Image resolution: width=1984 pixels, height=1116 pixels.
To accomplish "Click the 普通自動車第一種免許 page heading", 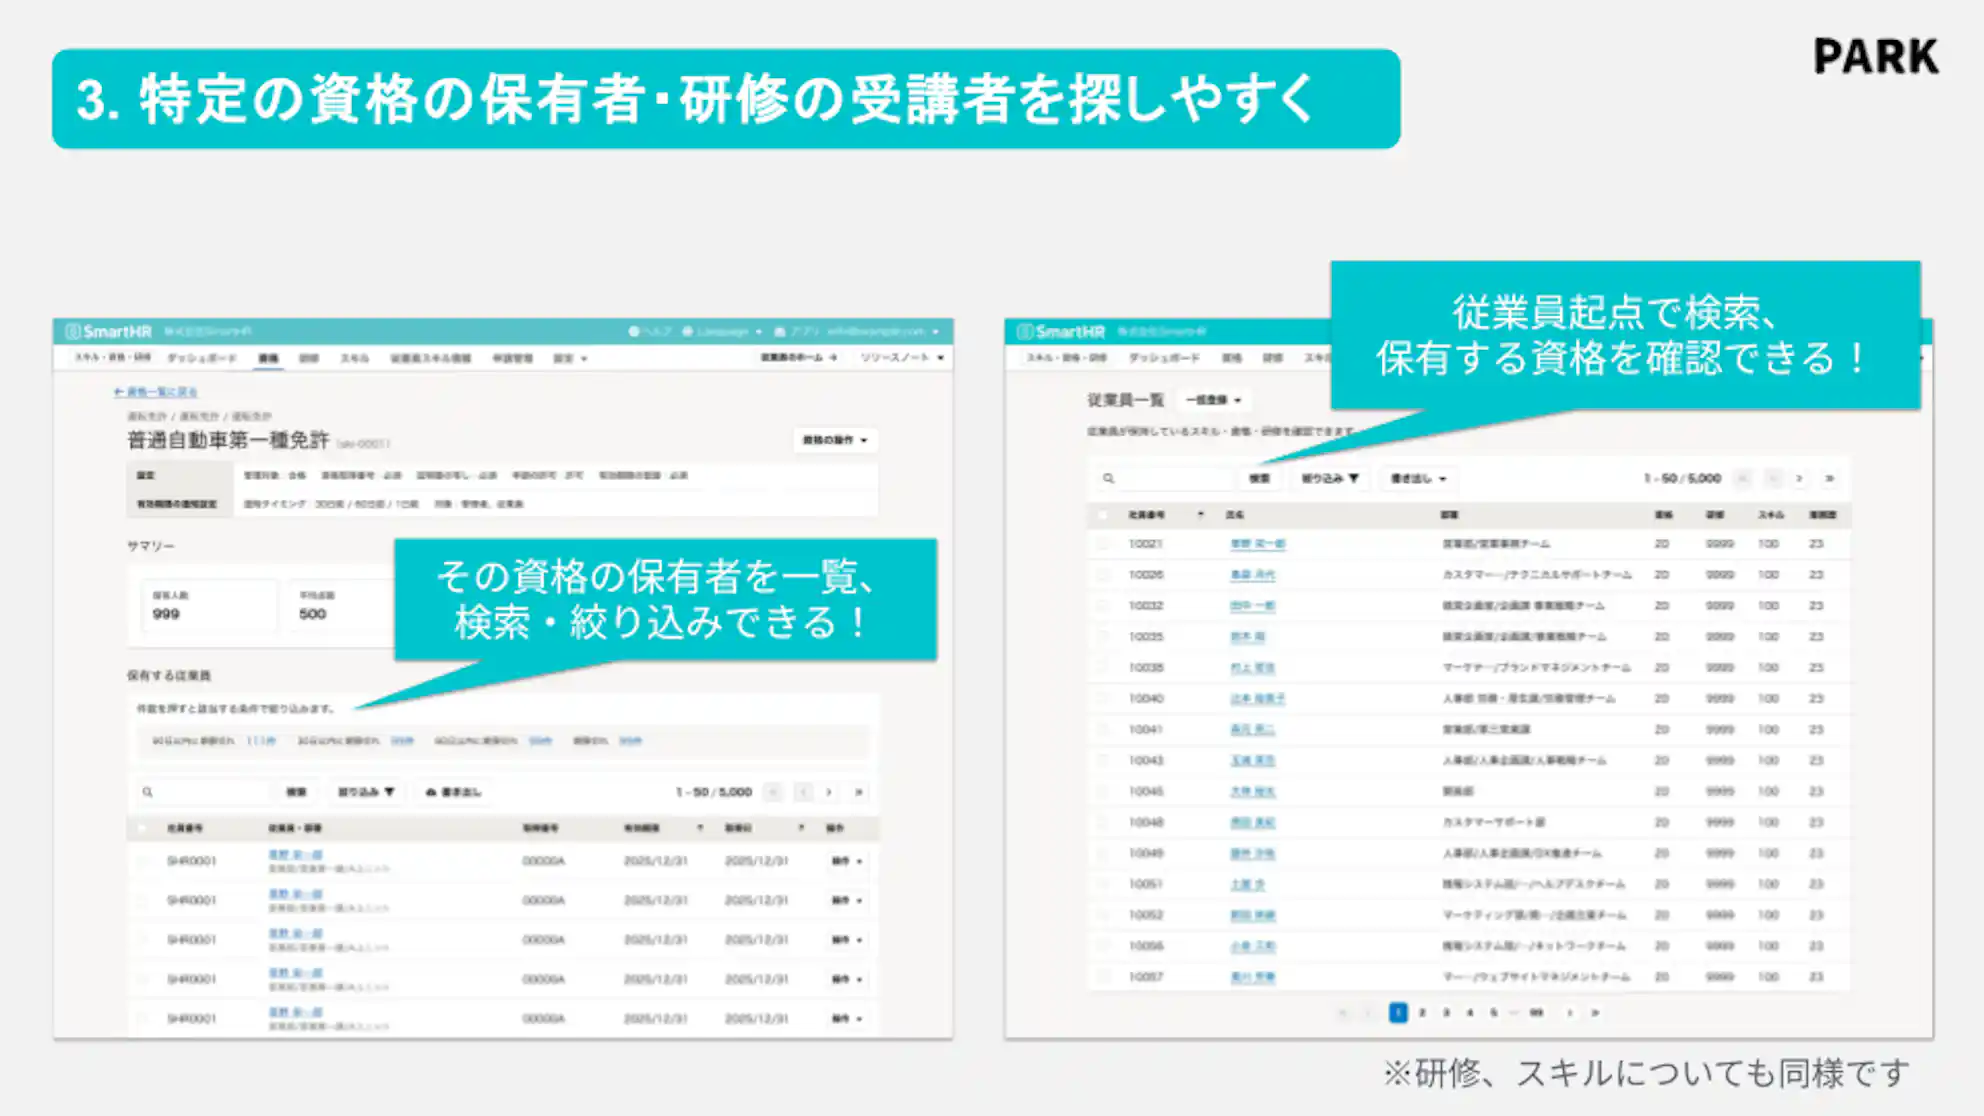I will [228, 440].
